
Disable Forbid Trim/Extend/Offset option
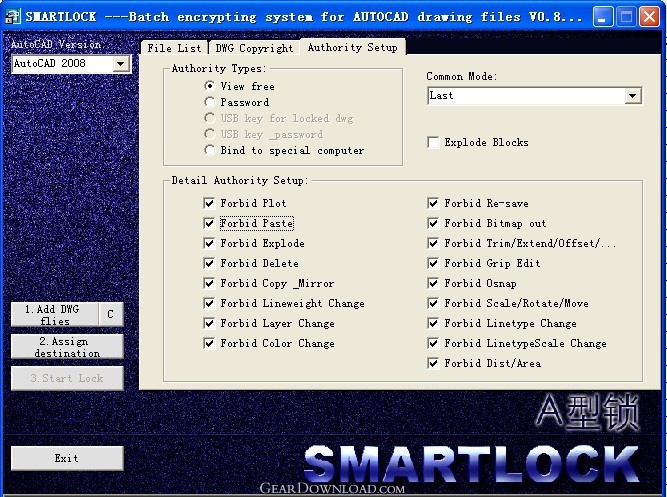pyautogui.click(x=433, y=243)
